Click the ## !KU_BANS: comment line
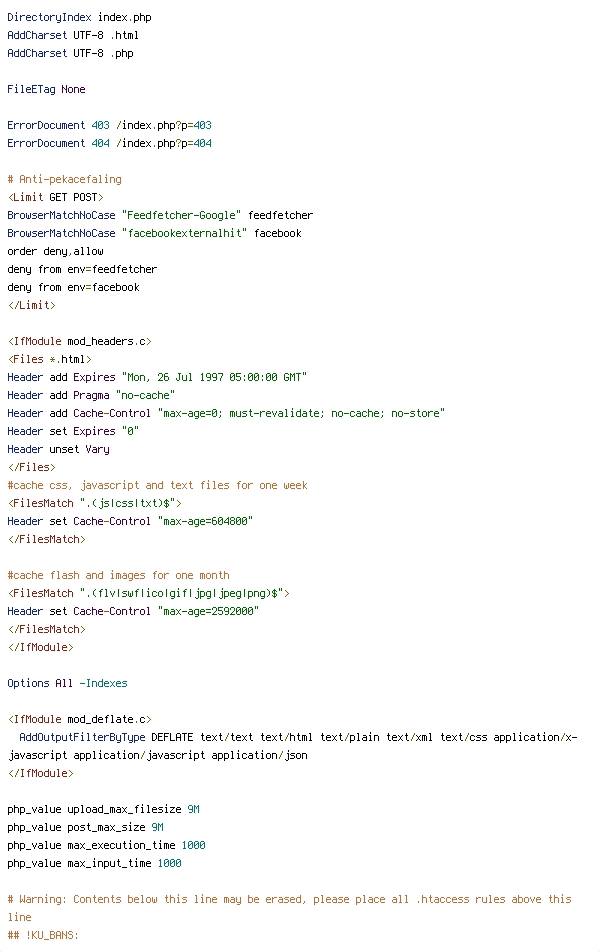 pos(43,935)
